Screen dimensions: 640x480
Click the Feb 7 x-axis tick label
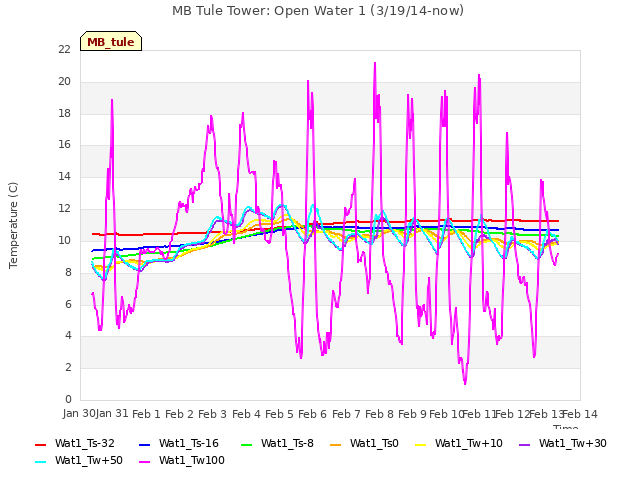pyautogui.click(x=346, y=414)
